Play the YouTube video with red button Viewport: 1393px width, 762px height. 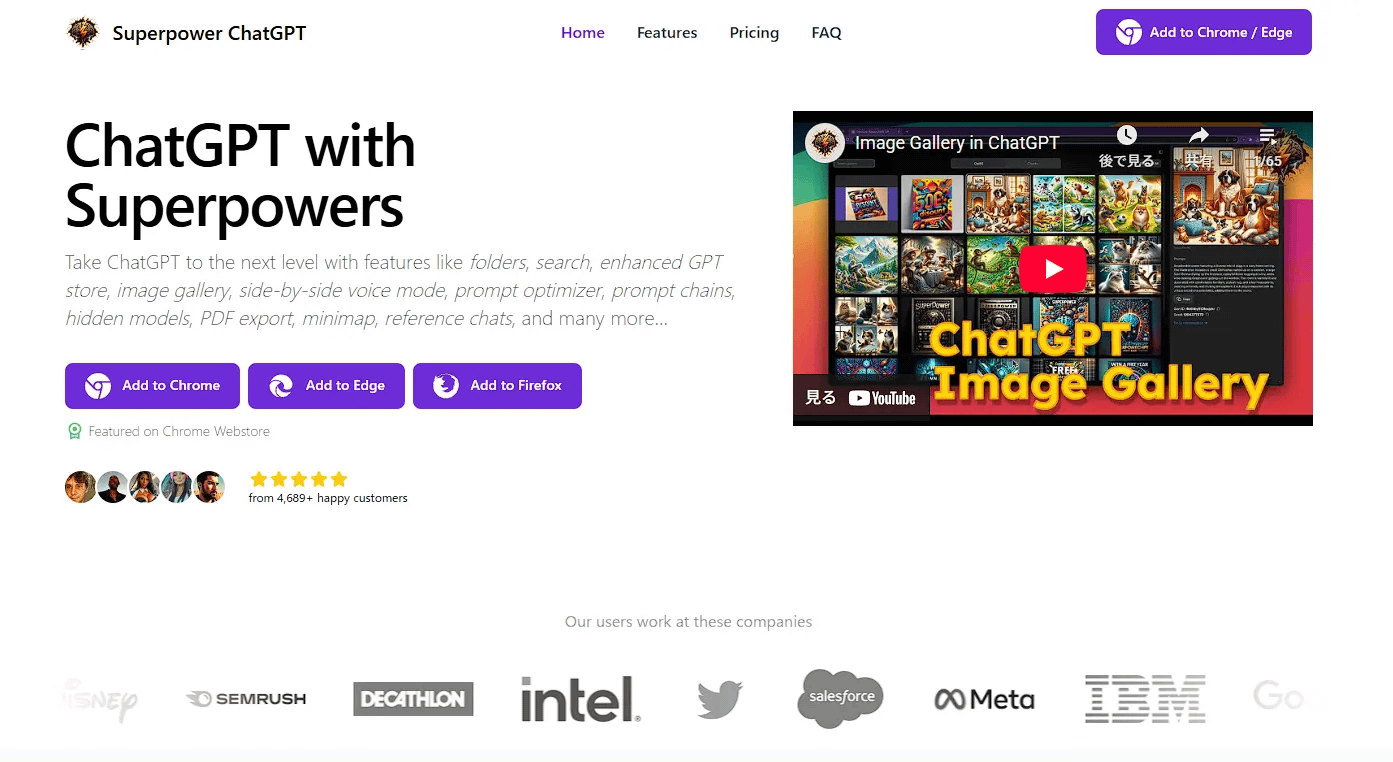(1053, 268)
